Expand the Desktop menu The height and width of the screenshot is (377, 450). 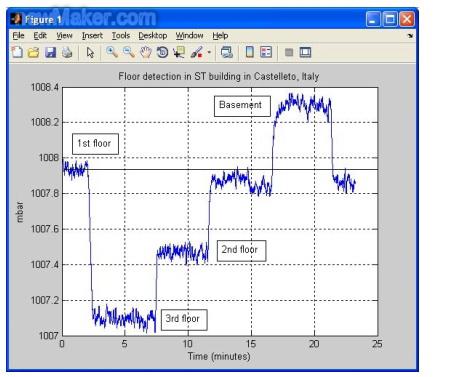click(x=153, y=35)
